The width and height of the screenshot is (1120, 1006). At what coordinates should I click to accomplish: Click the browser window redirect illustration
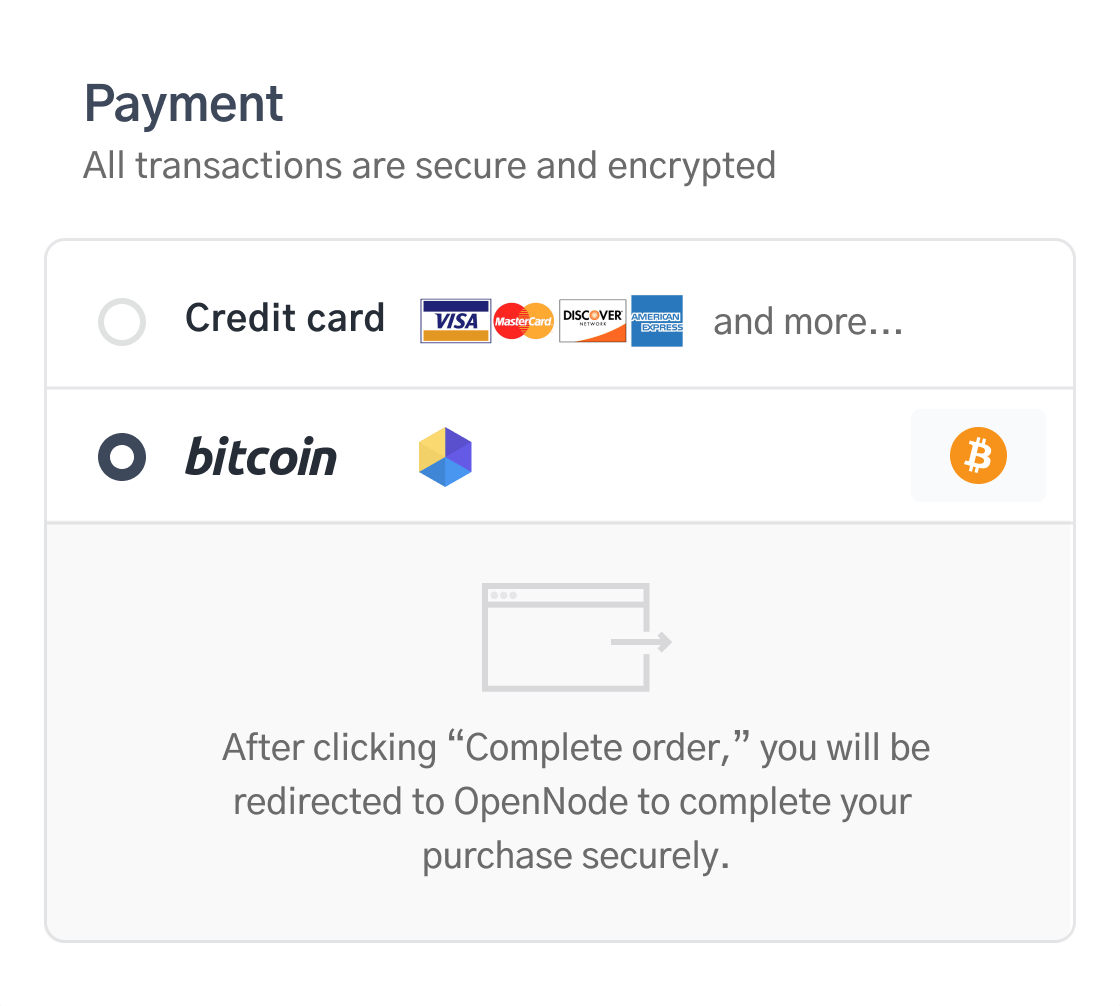pos(567,637)
